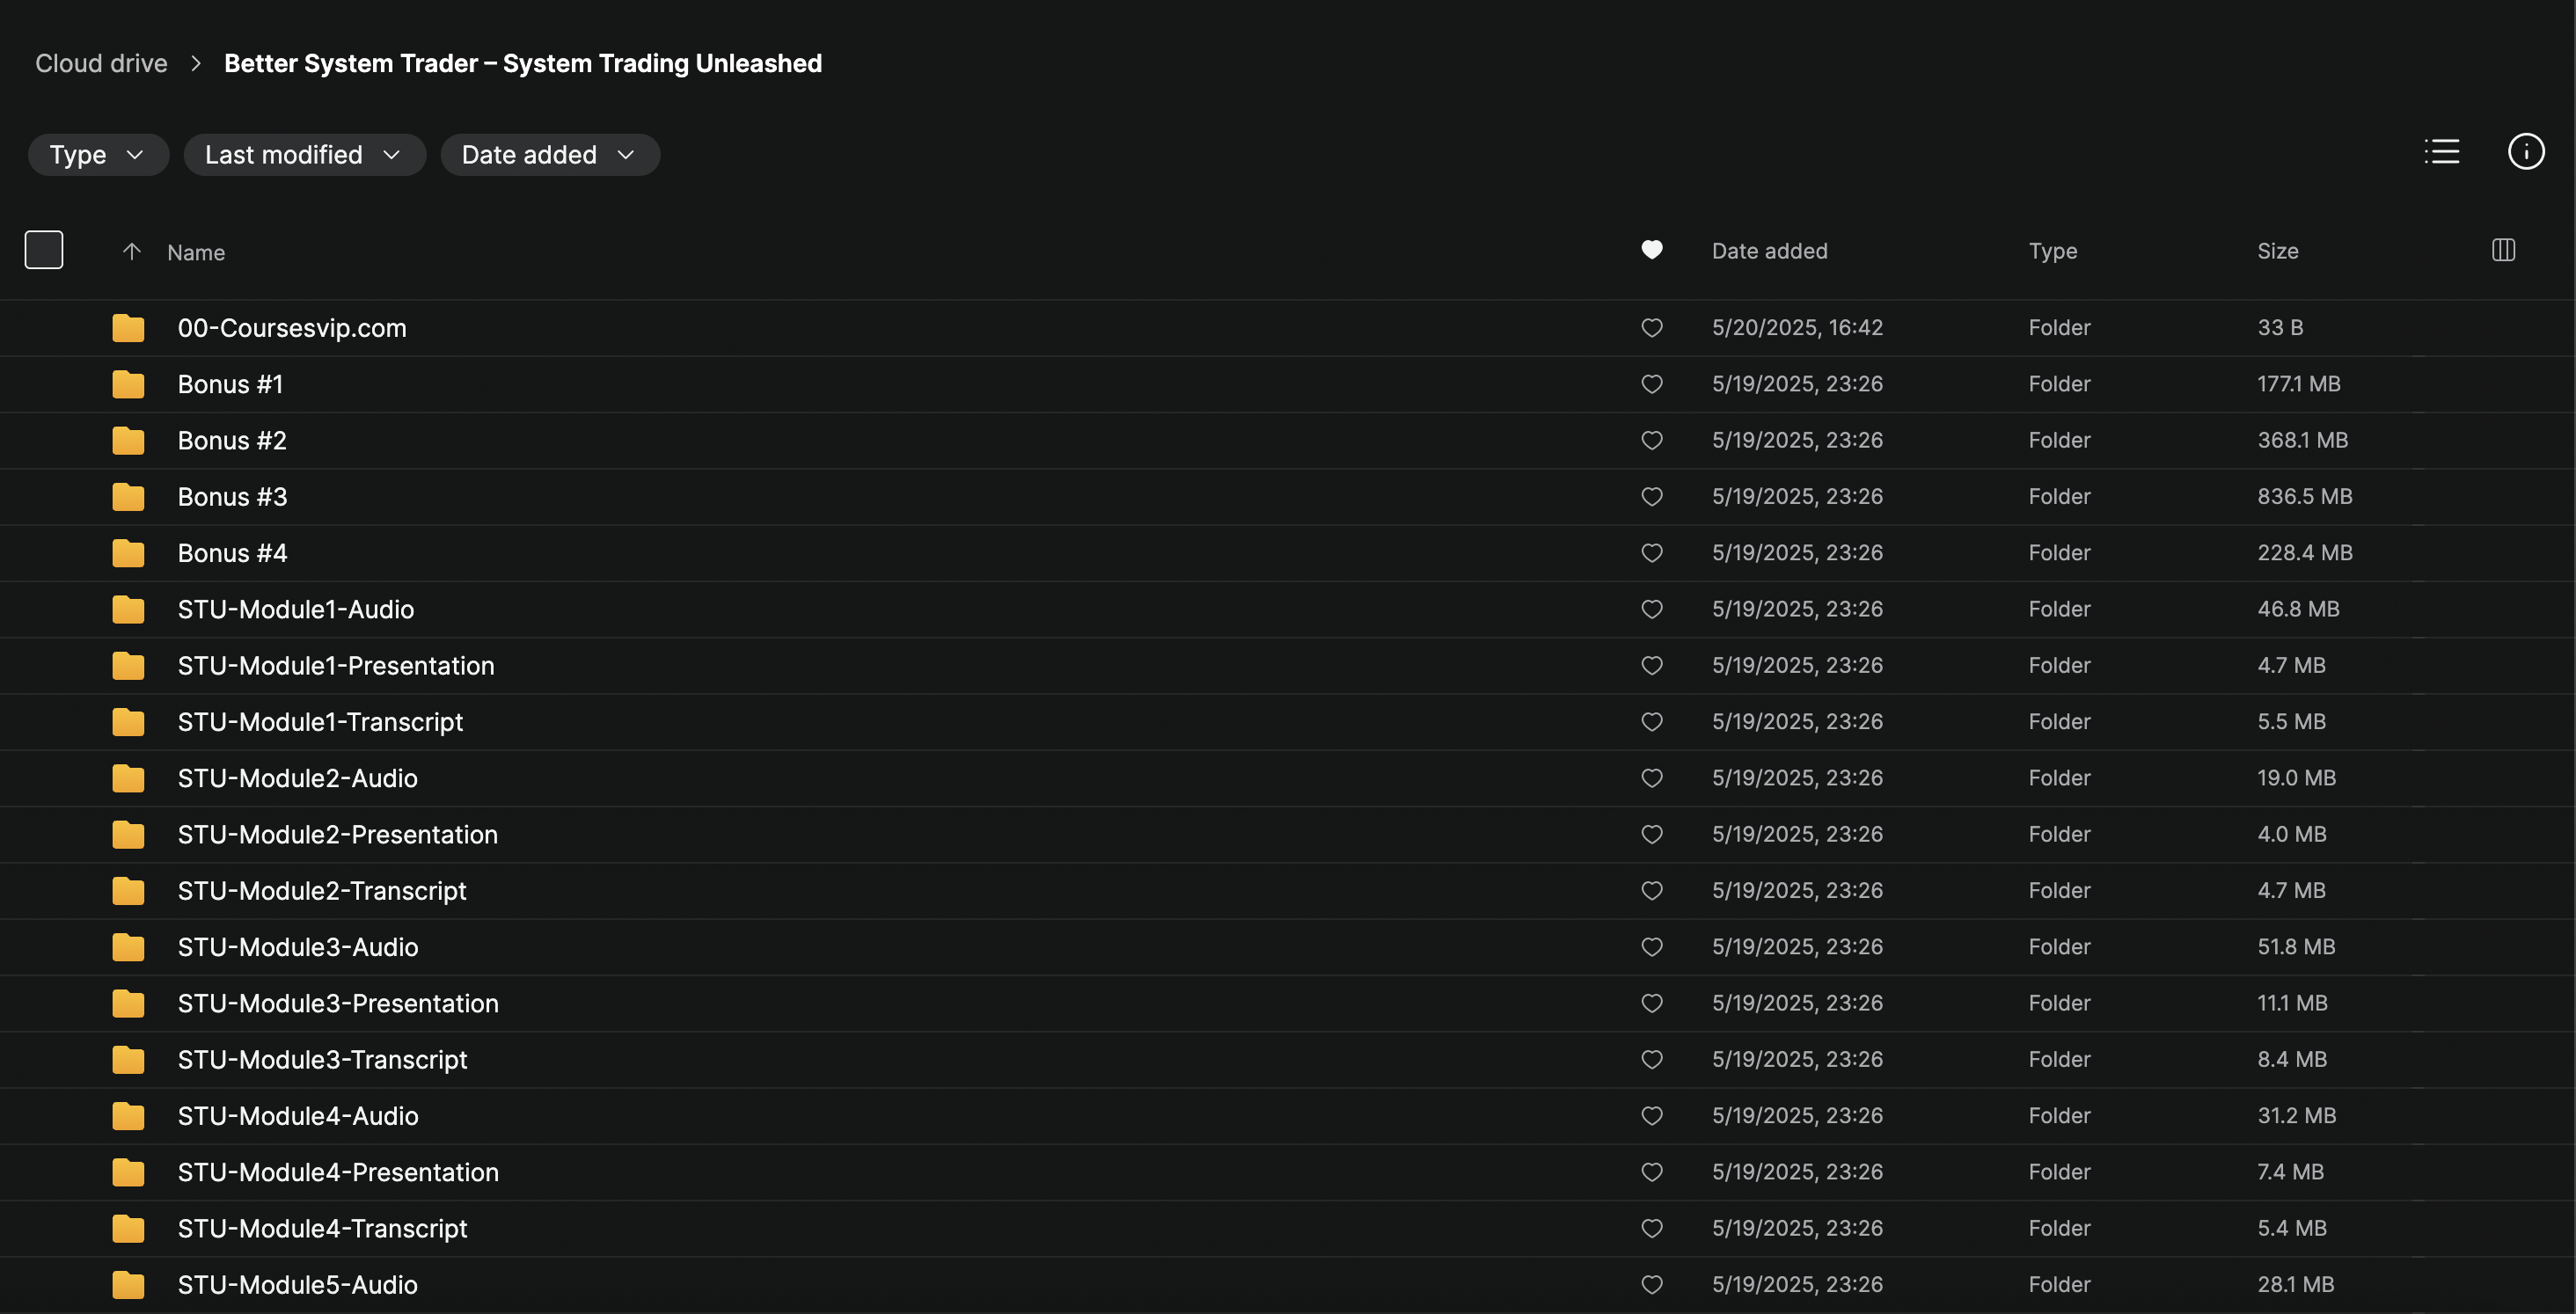
Task: Select the Bonus #4 folder row
Action: pyautogui.click(x=232, y=553)
